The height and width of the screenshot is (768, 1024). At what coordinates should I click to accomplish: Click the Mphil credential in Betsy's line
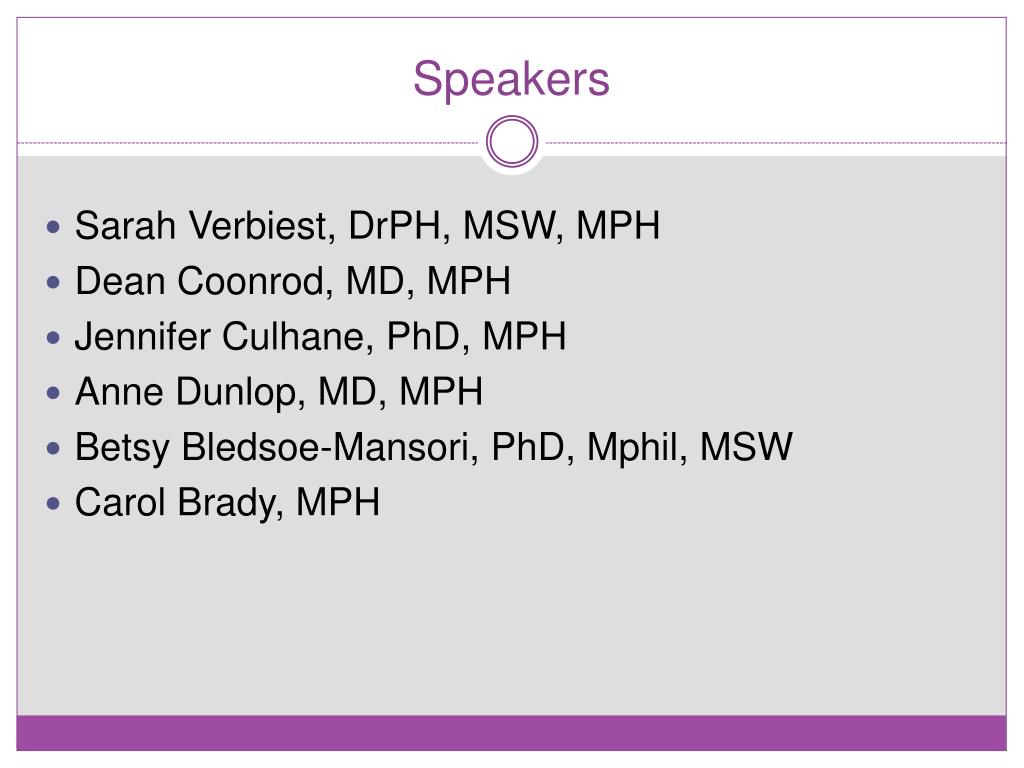tap(632, 448)
